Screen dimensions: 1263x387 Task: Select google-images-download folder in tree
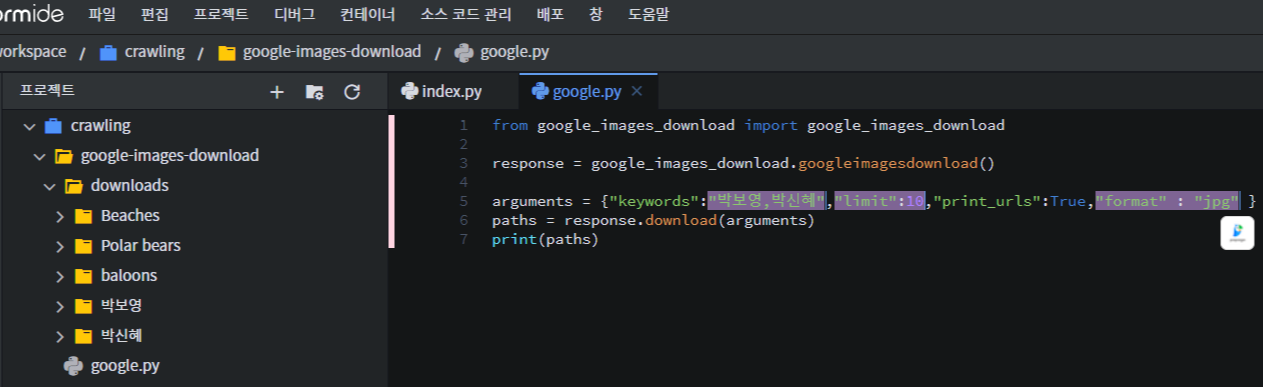coord(170,156)
